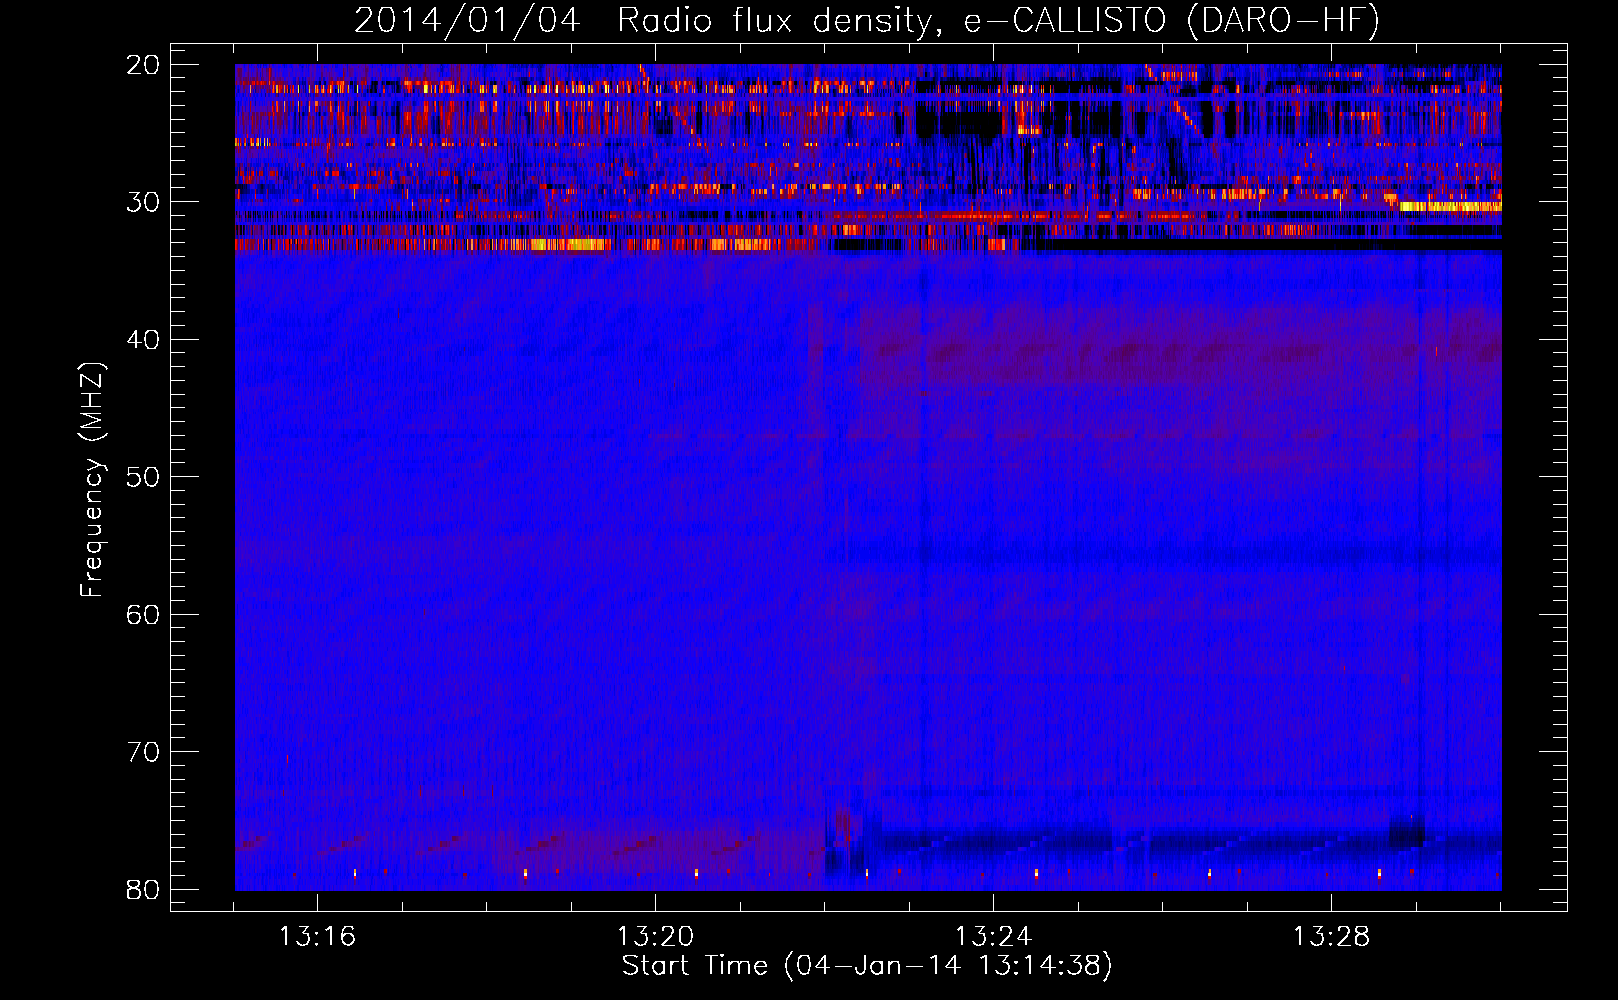Viewport: 1618px width, 1000px height.
Task: Select the frequency tick label 80
Action: point(143,889)
